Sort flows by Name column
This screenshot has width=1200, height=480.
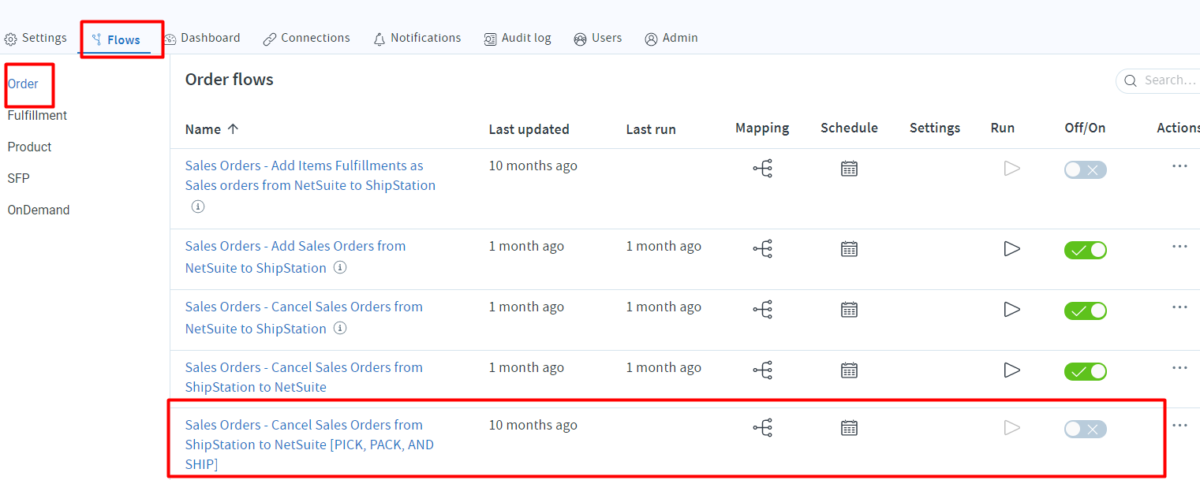212,129
